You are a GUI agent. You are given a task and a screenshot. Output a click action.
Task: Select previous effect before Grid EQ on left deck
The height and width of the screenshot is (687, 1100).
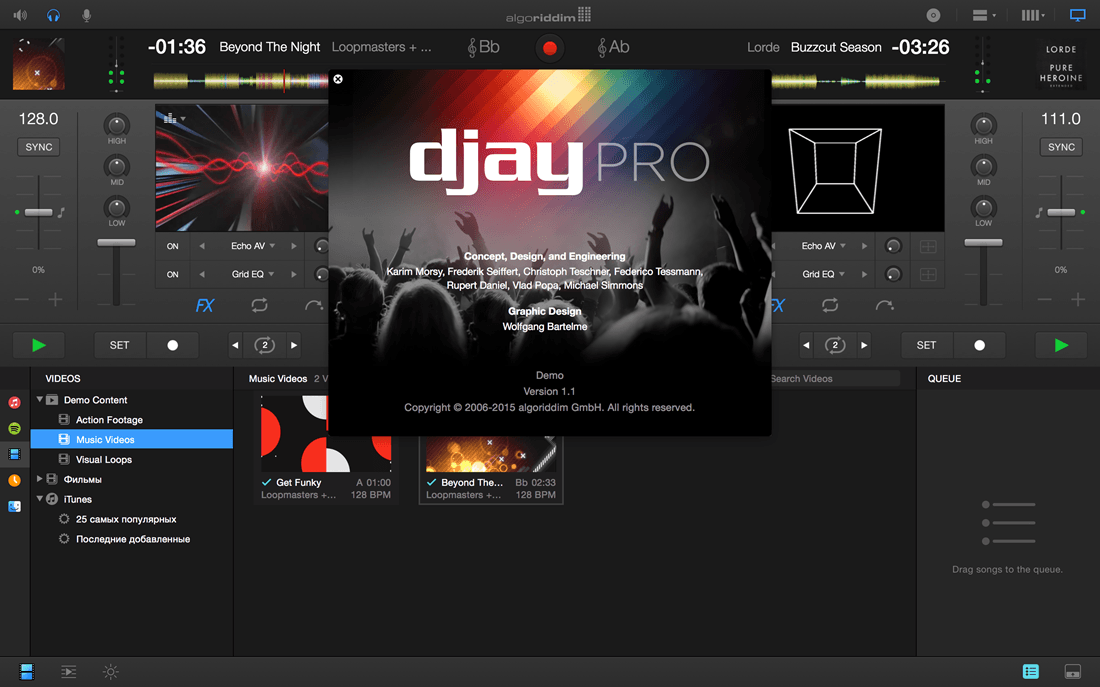pyautogui.click(x=202, y=274)
